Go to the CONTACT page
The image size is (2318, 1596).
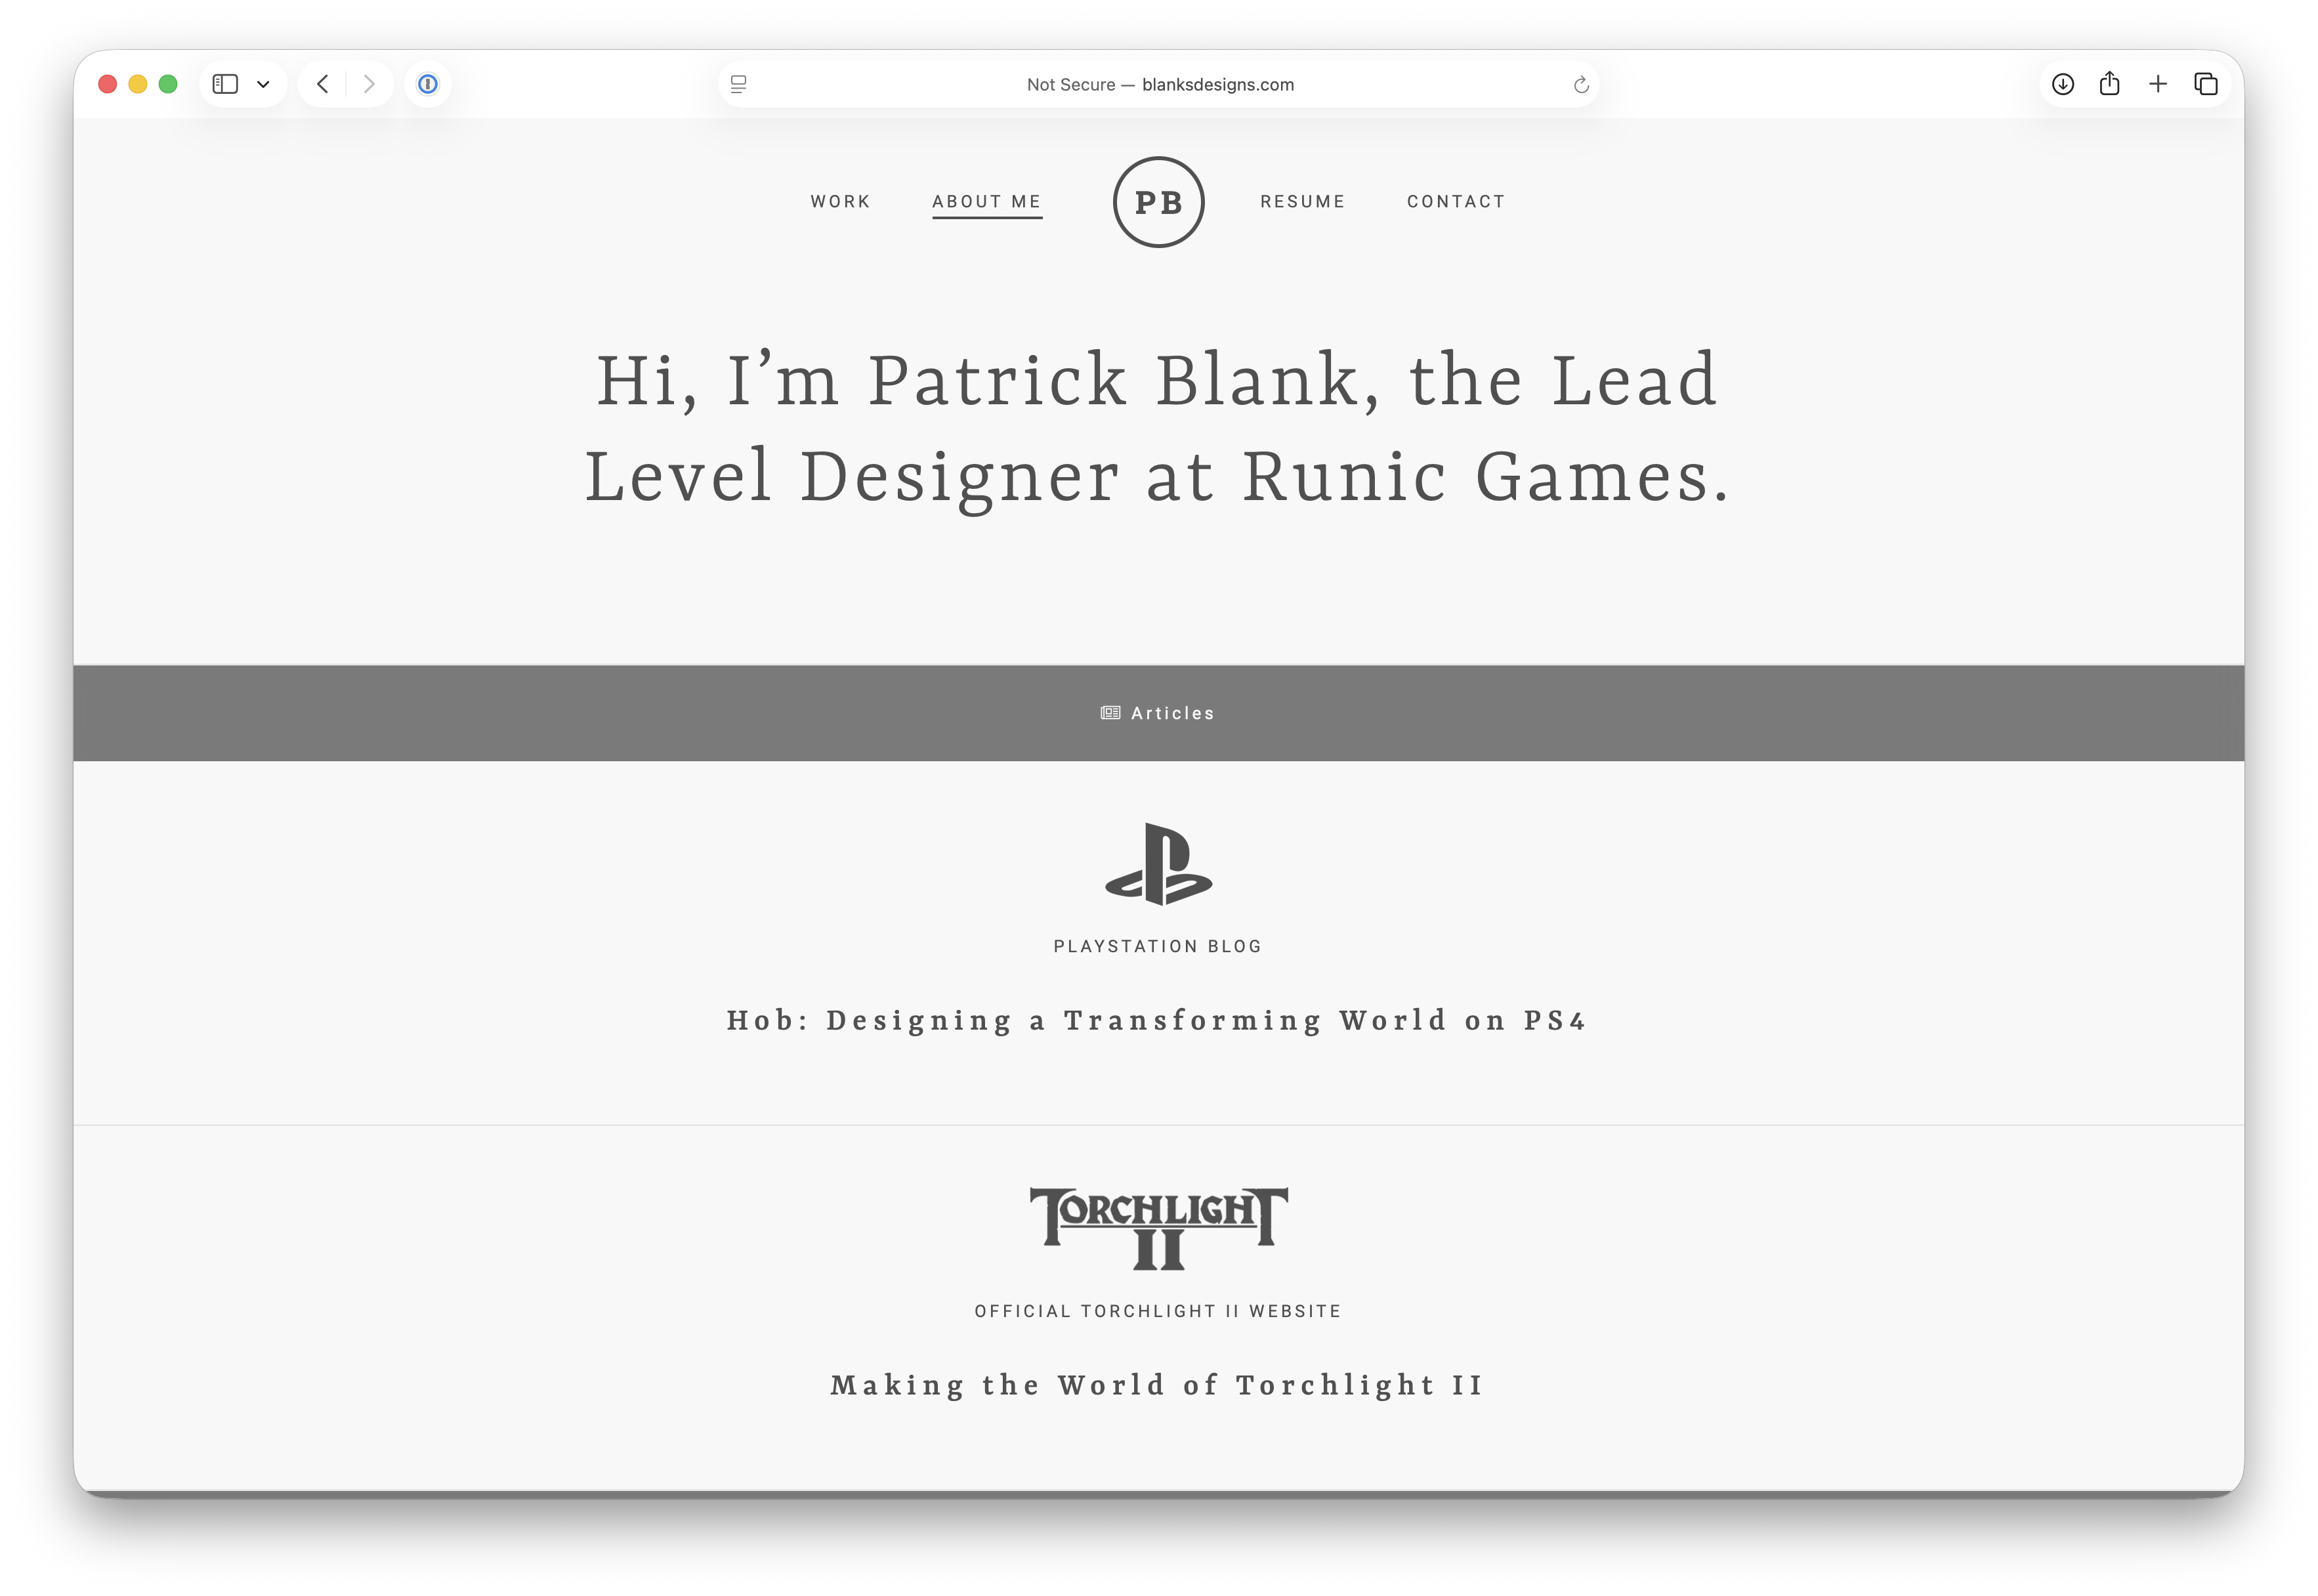[1456, 201]
